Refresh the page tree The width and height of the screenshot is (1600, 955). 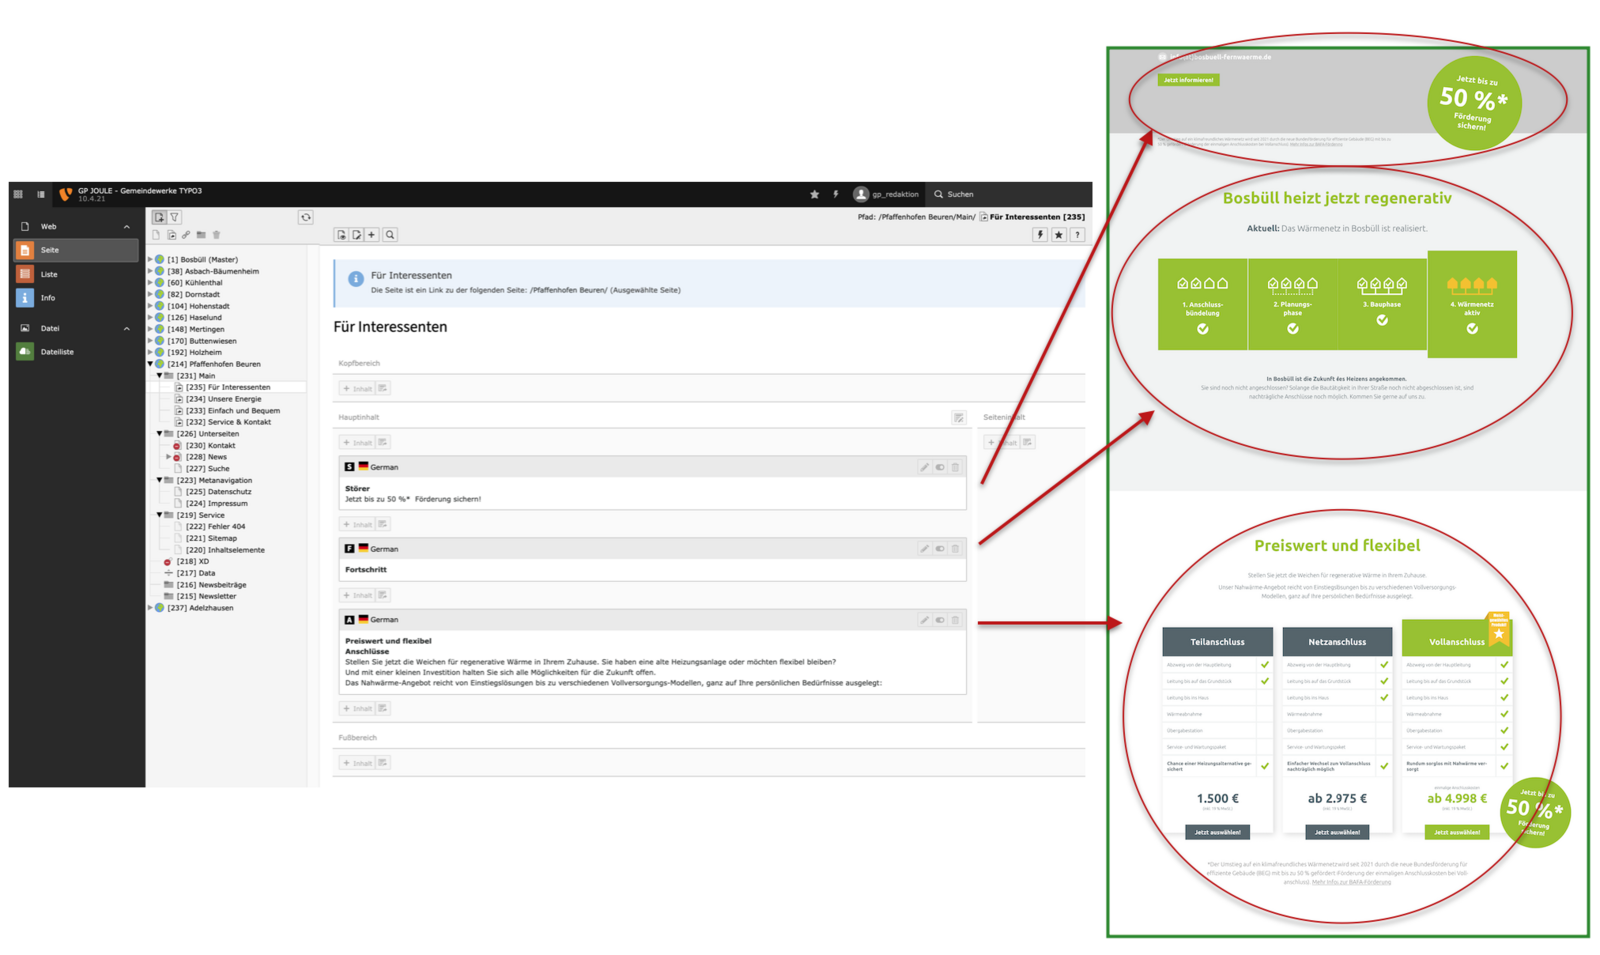point(306,217)
